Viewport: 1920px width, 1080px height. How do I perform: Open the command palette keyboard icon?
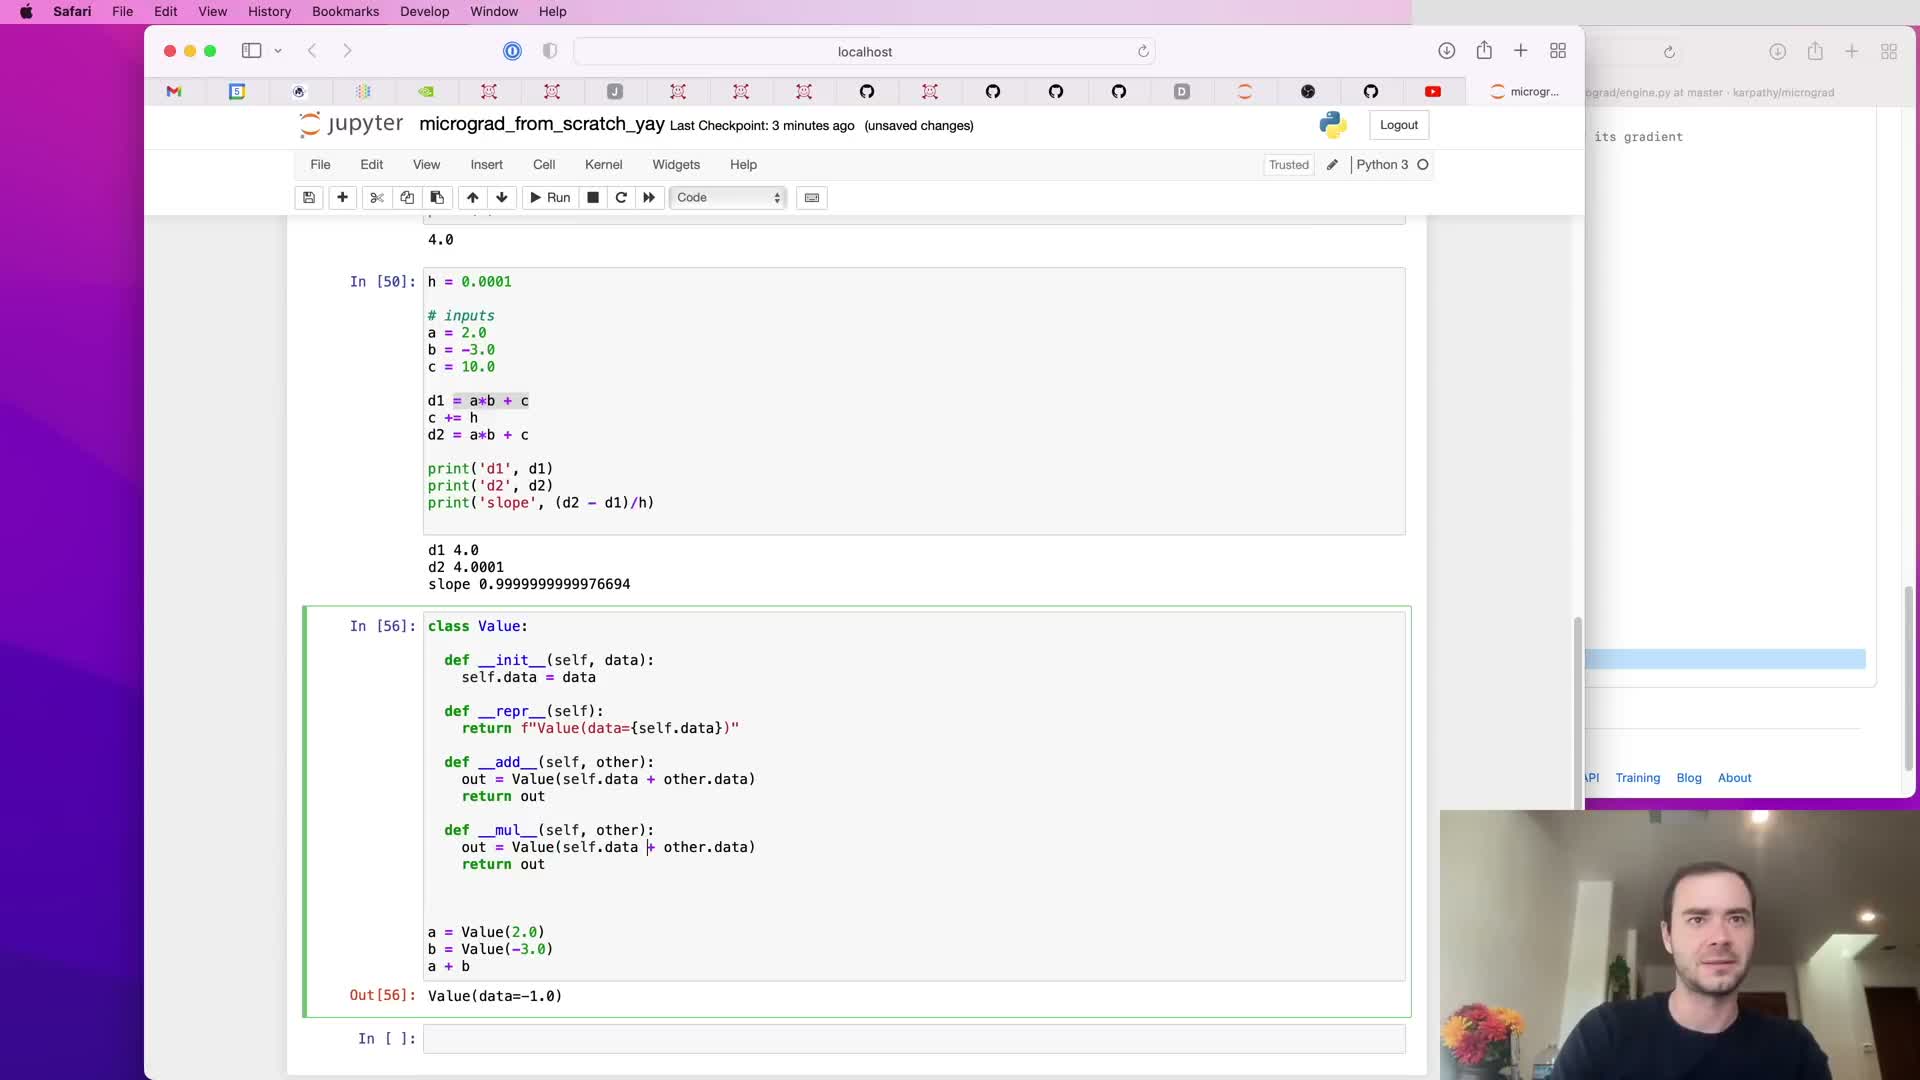coord(812,198)
